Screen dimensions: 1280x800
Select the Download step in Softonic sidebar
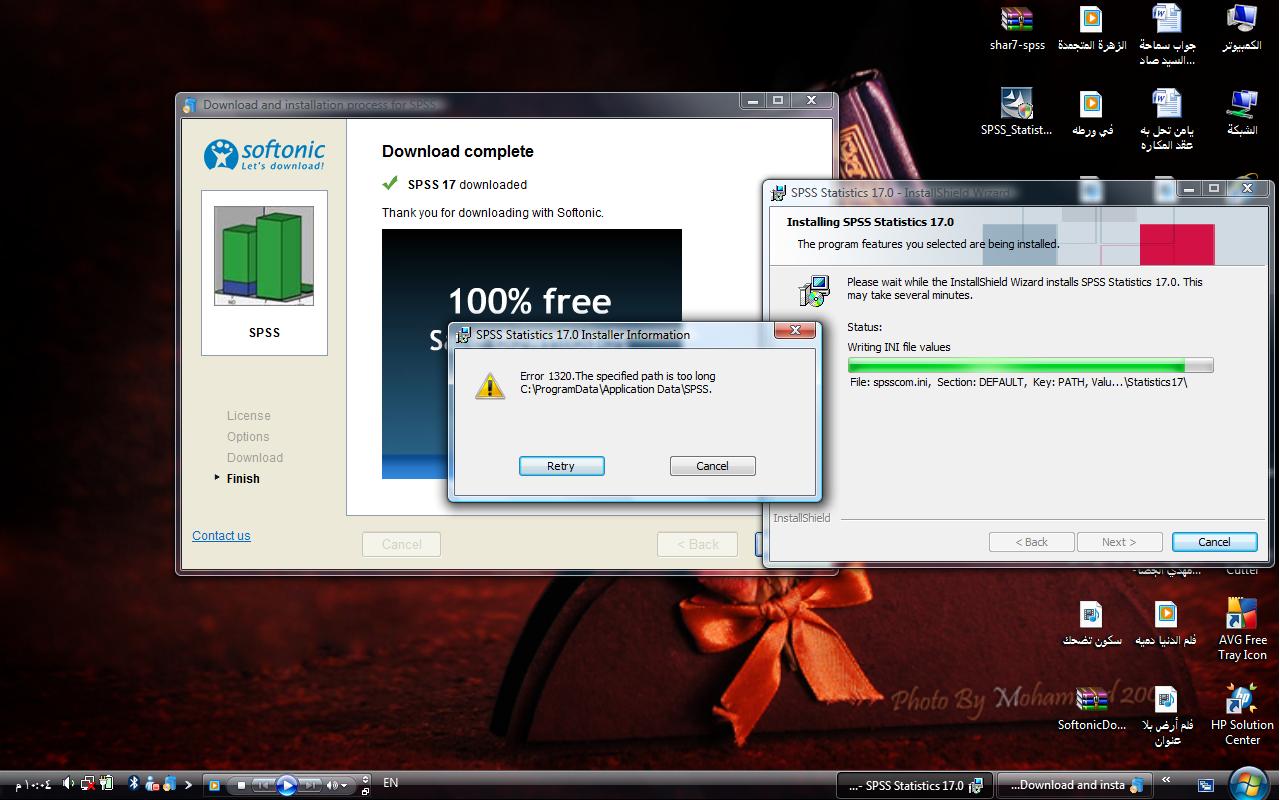(x=255, y=457)
